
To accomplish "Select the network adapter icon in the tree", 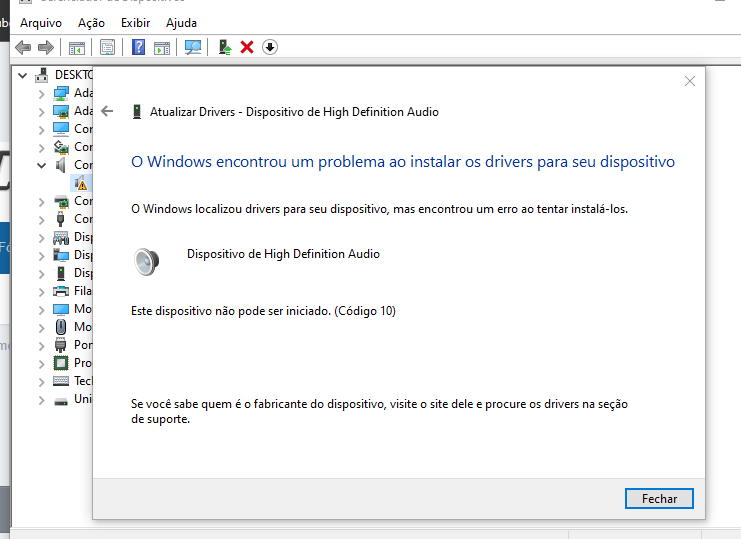I will [x=60, y=93].
